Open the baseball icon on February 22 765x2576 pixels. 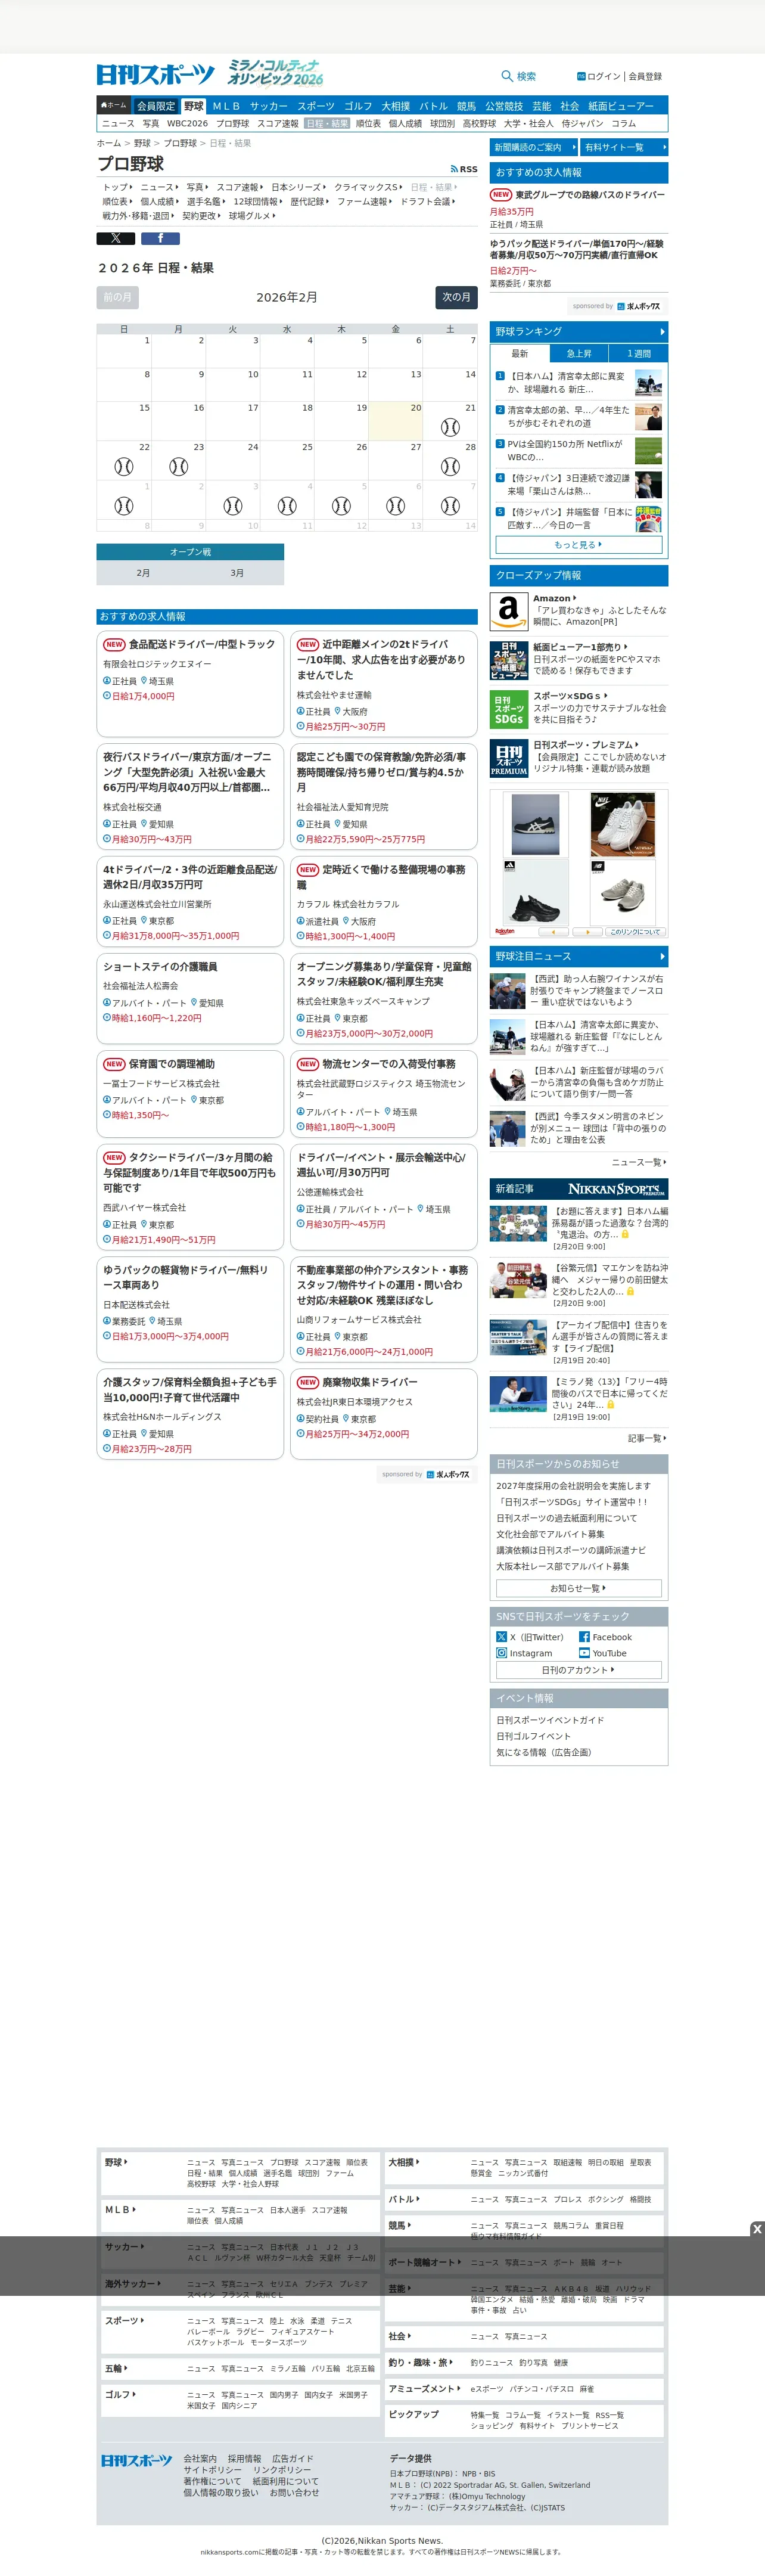click(x=124, y=466)
